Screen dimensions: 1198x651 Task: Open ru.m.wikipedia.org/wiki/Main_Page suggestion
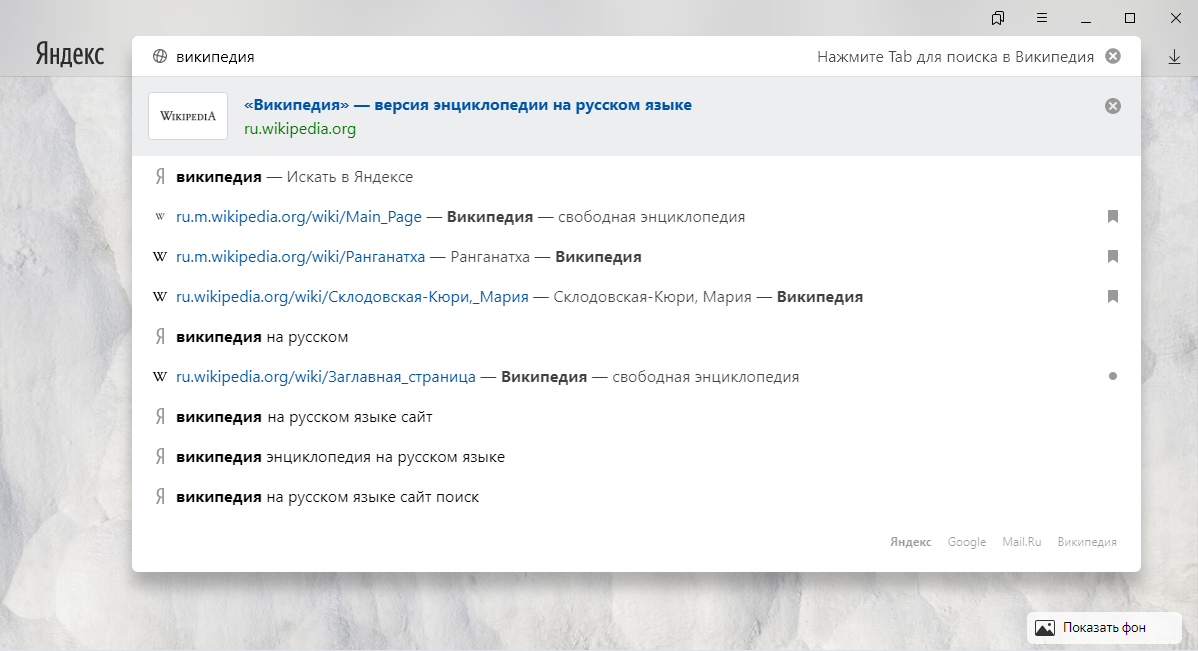click(x=636, y=217)
